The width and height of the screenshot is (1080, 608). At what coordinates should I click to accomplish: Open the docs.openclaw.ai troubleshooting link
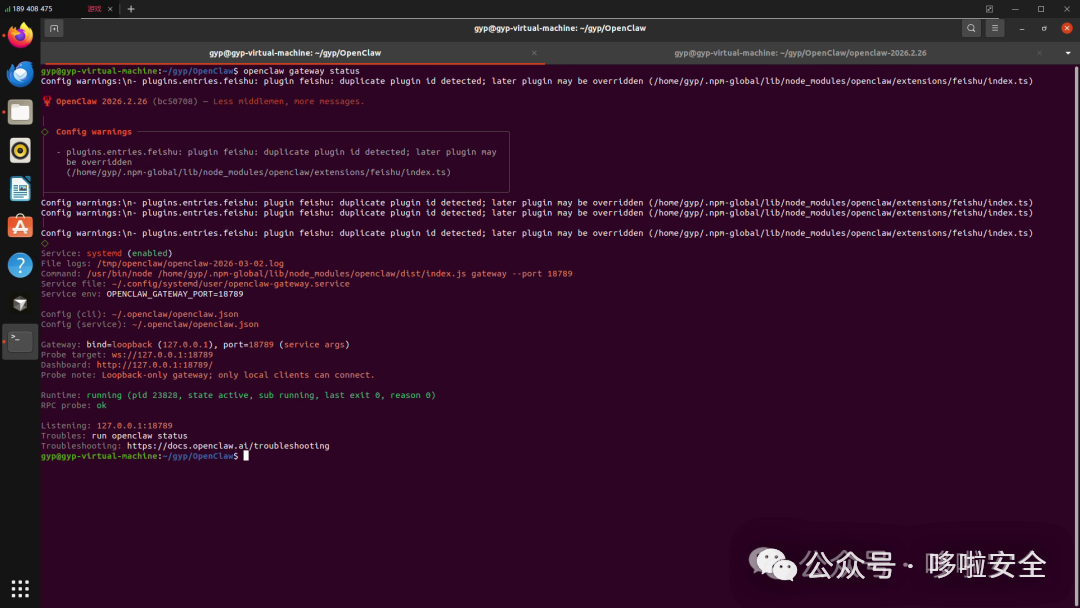point(228,446)
